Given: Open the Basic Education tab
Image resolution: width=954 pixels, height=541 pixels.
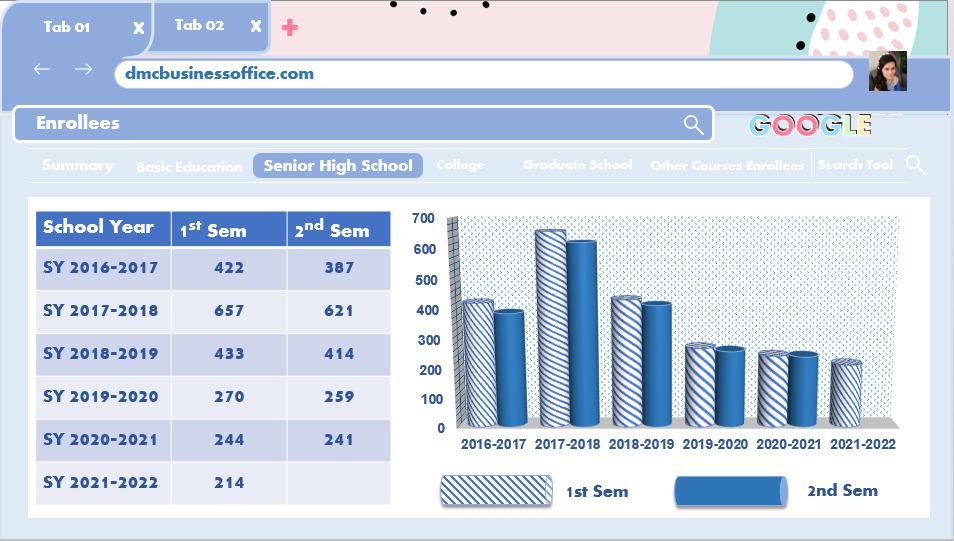Looking at the screenshot, I should pyautogui.click(x=189, y=167).
